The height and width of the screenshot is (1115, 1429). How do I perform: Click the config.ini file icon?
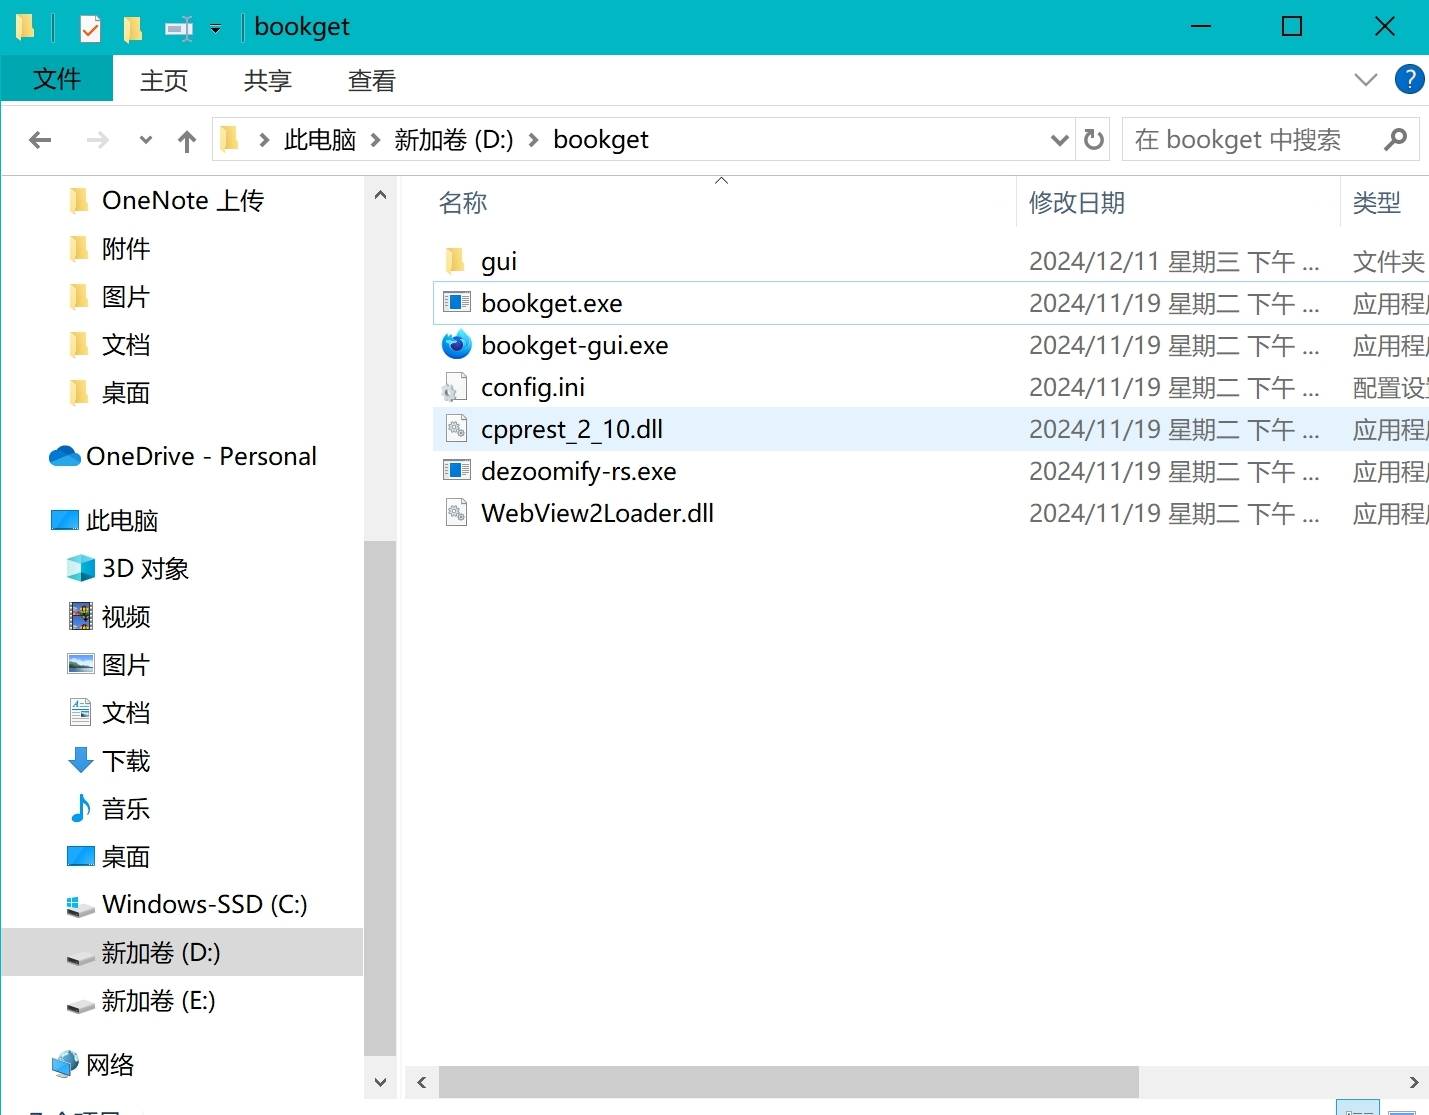tap(456, 387)
